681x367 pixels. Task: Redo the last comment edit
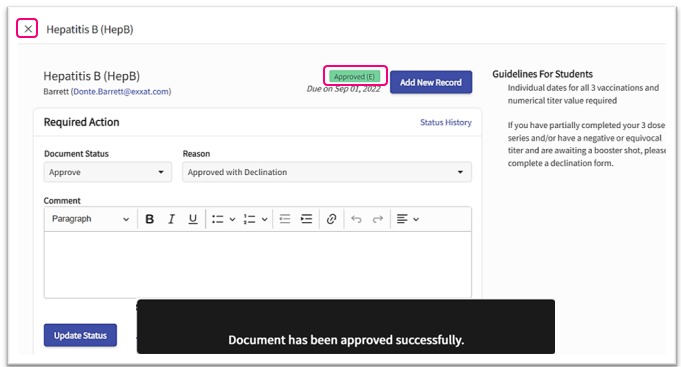click(378, 219)
